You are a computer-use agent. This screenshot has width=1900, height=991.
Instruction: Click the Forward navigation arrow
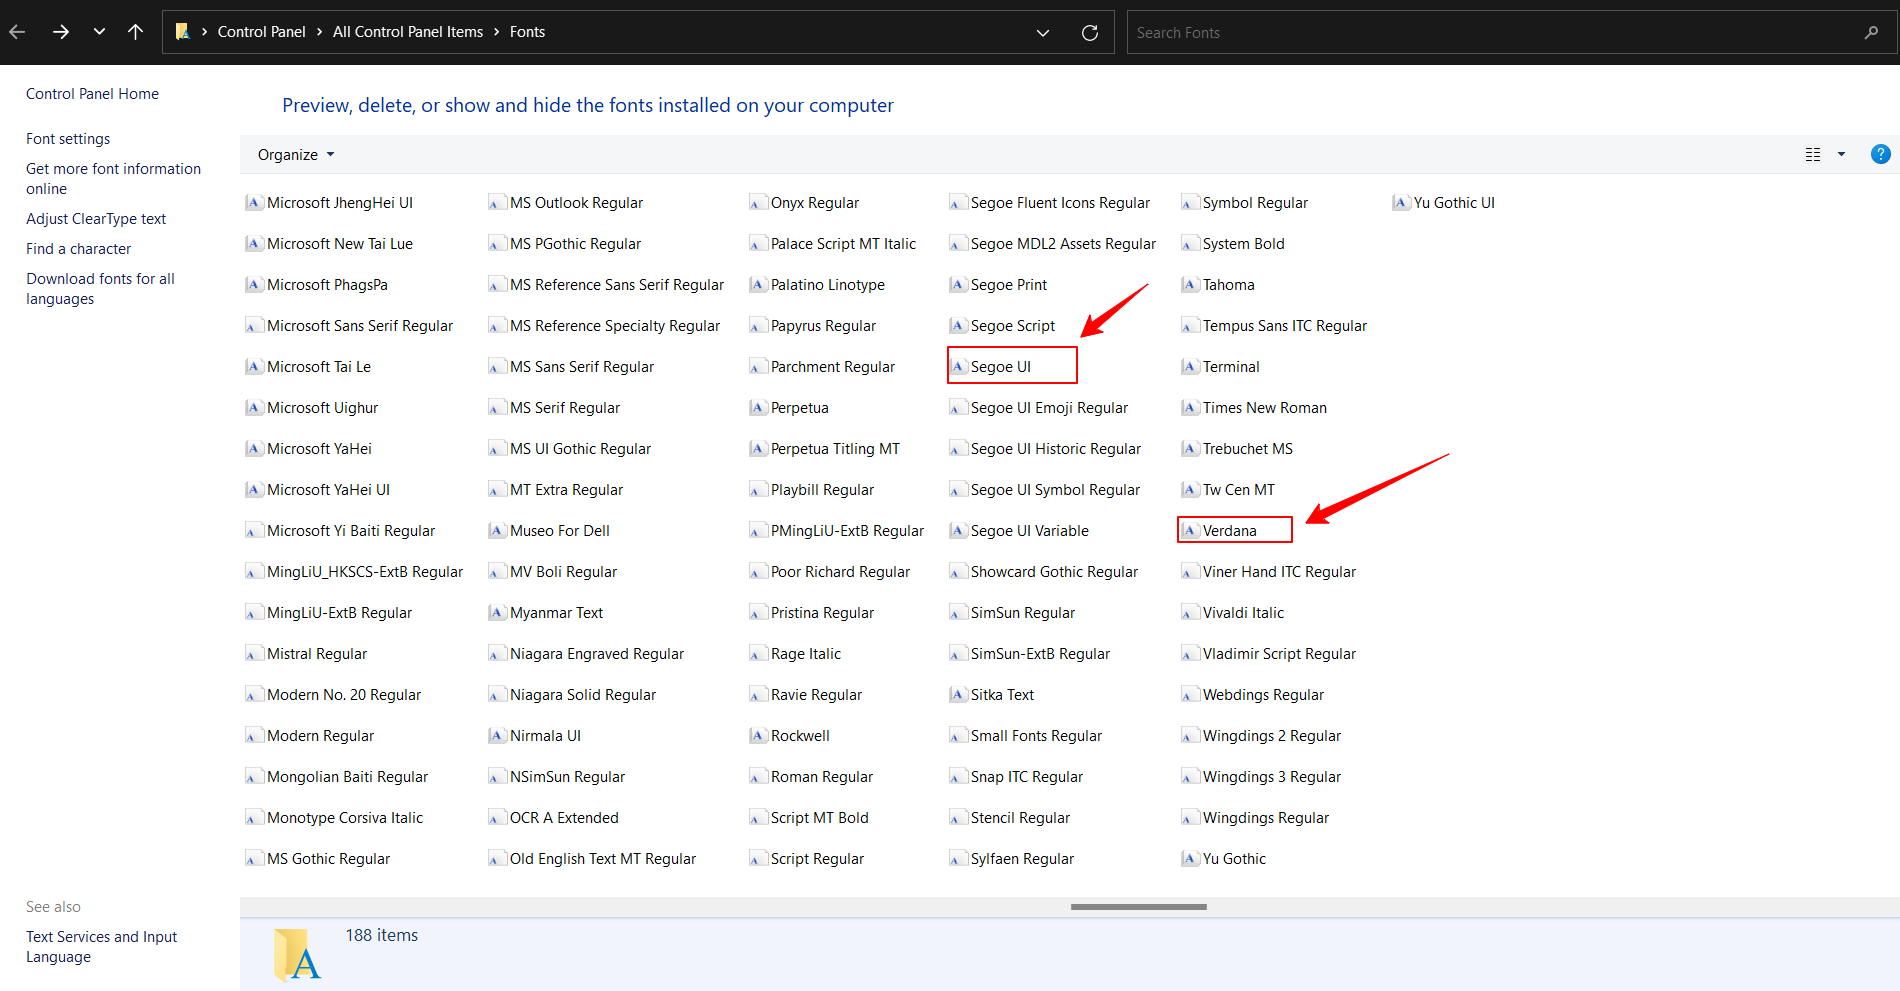[x=61, y=32]
